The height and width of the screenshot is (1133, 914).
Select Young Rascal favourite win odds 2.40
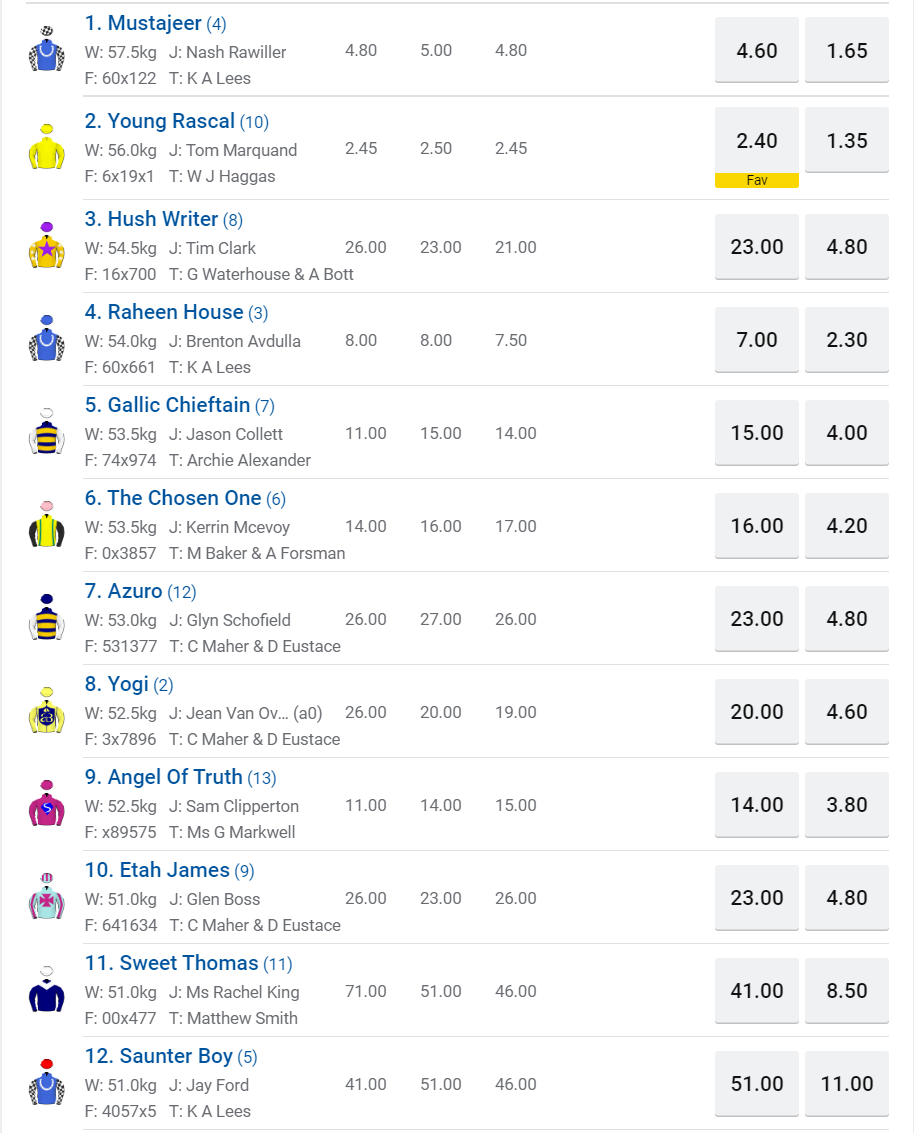pos(757,141)
